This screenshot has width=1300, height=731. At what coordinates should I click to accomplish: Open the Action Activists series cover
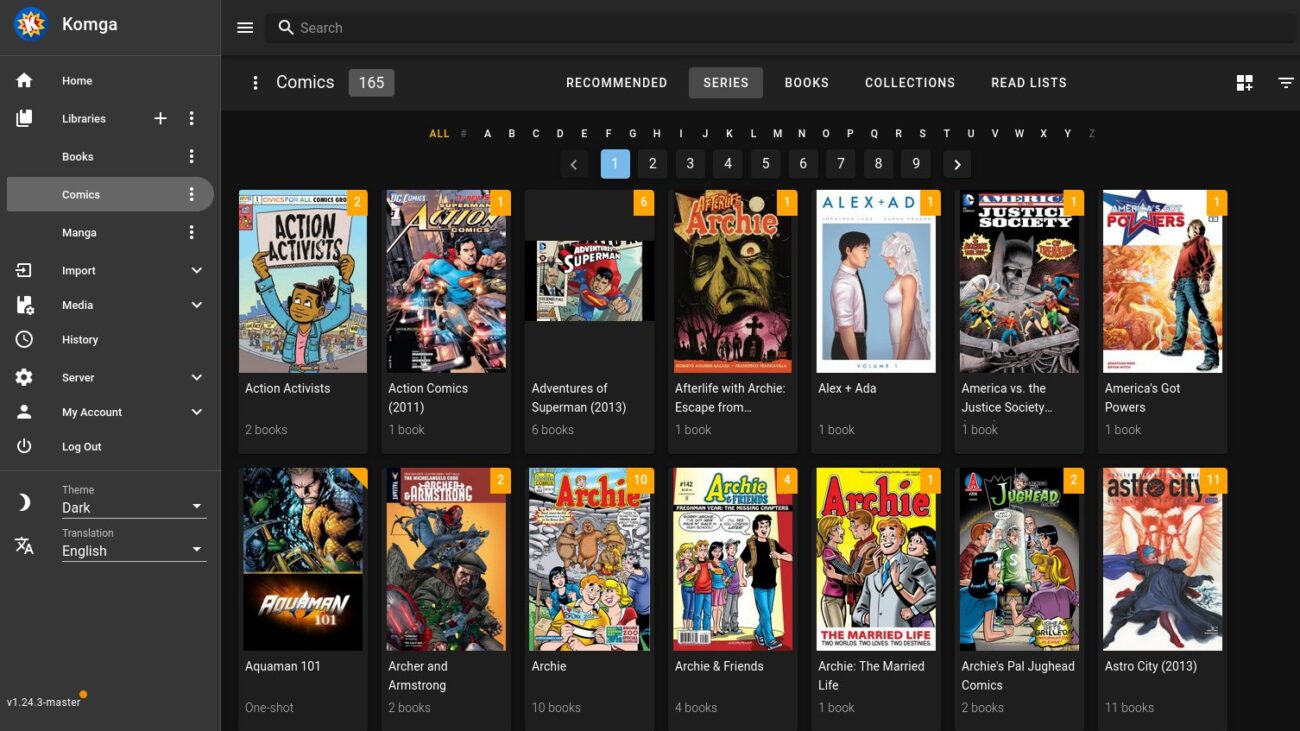[303, 282]
